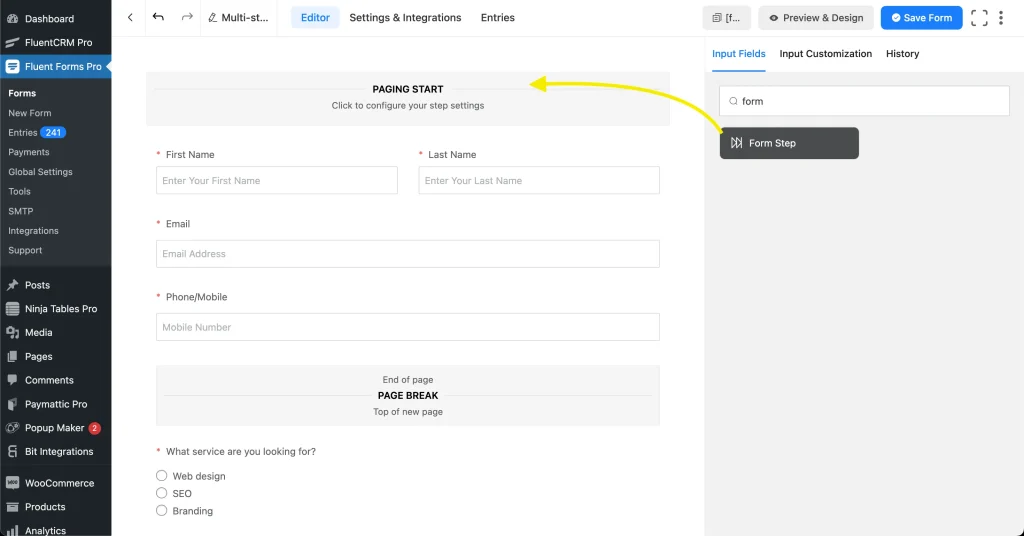Click the redo arrow icon
The width and height of the screenshot is (1024, 536).
pos(187,17)
